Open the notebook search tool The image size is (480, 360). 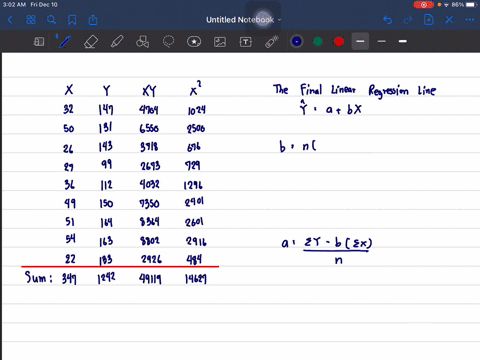(x=51, y=20)
